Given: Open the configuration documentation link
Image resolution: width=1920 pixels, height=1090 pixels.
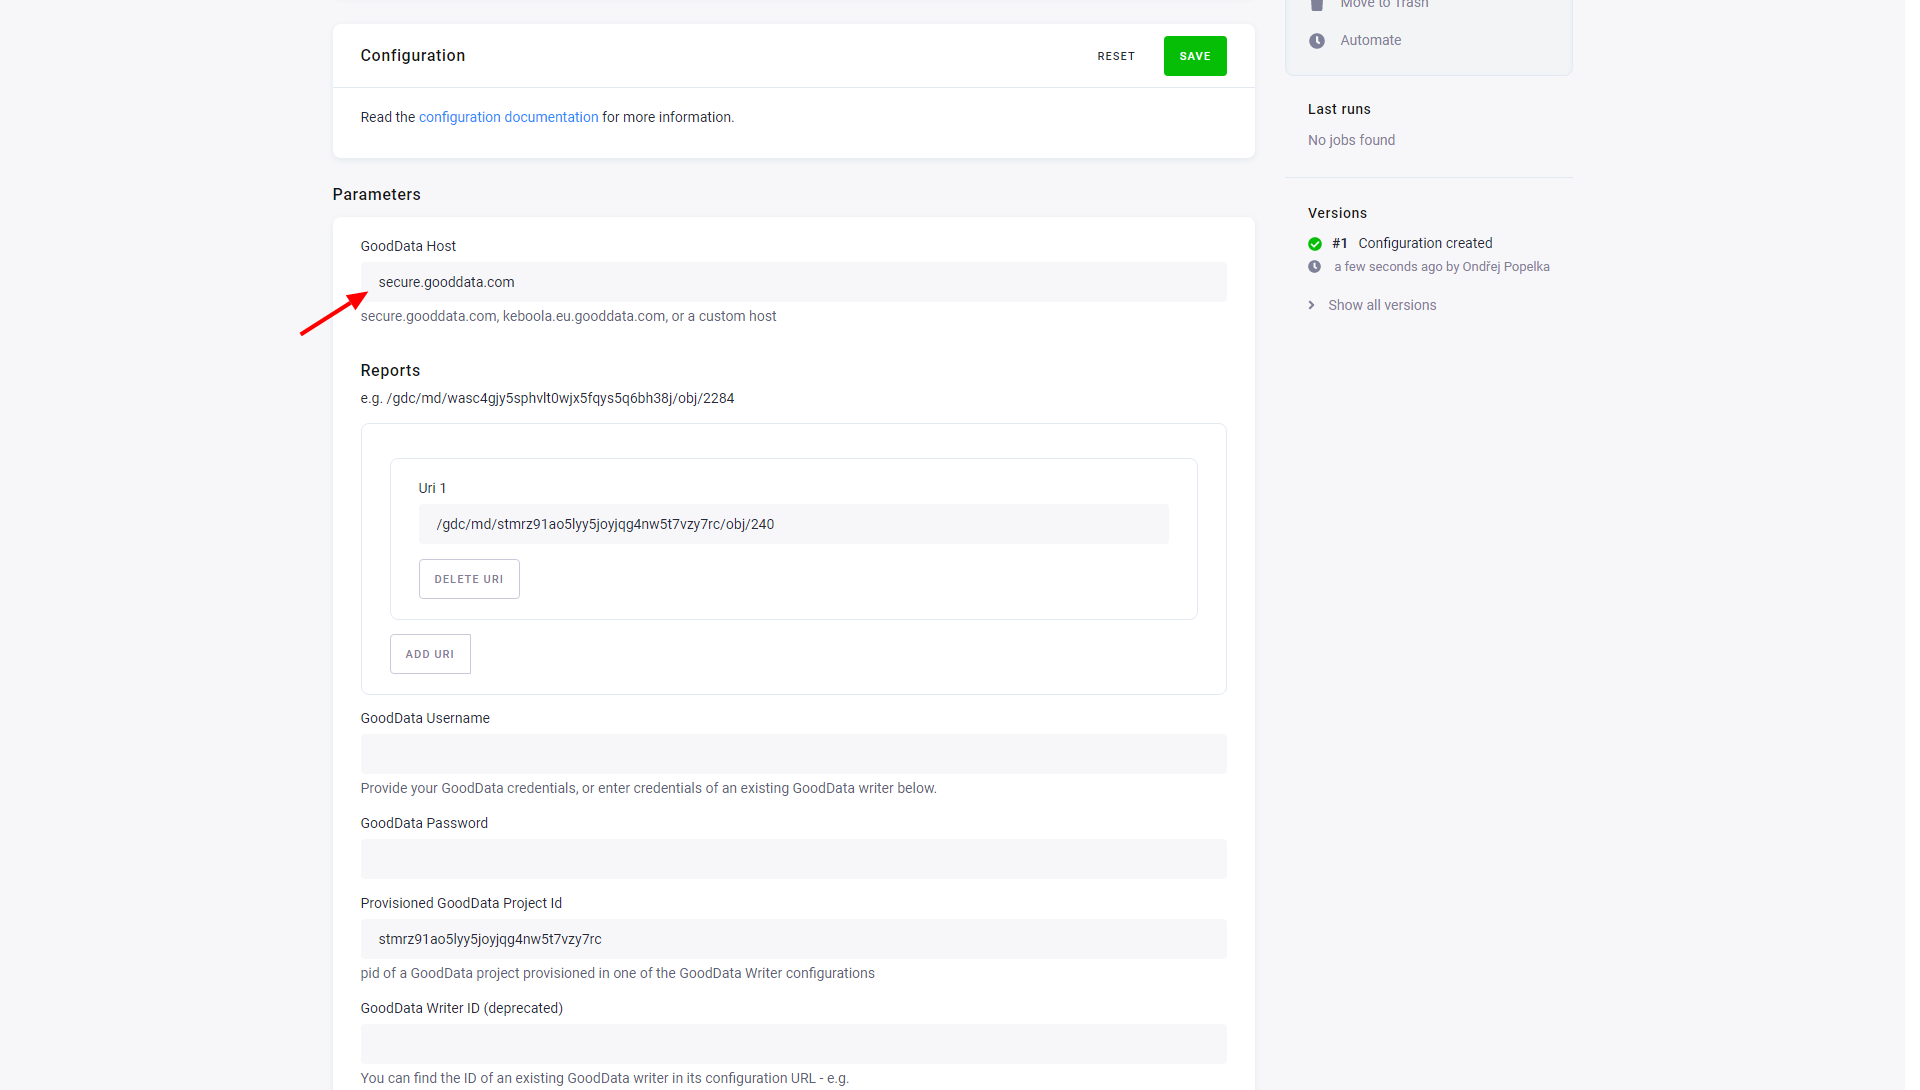Looking at the screenshot, I should (508, 117).
